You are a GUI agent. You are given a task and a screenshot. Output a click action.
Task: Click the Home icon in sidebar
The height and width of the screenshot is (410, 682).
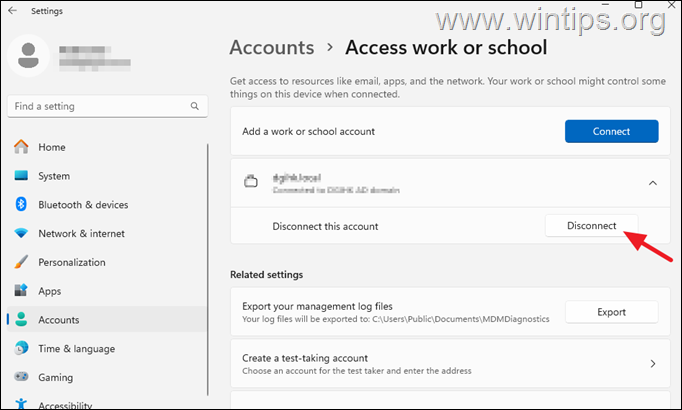[x=21, y=147]
